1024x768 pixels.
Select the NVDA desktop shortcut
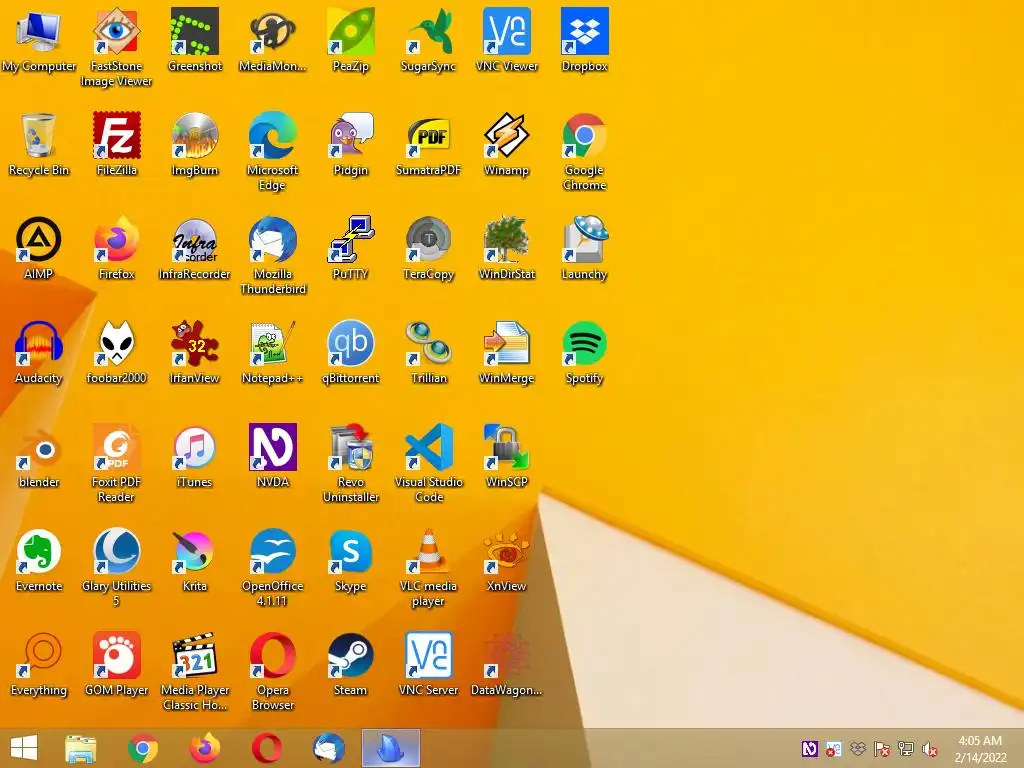pos(272,447)
